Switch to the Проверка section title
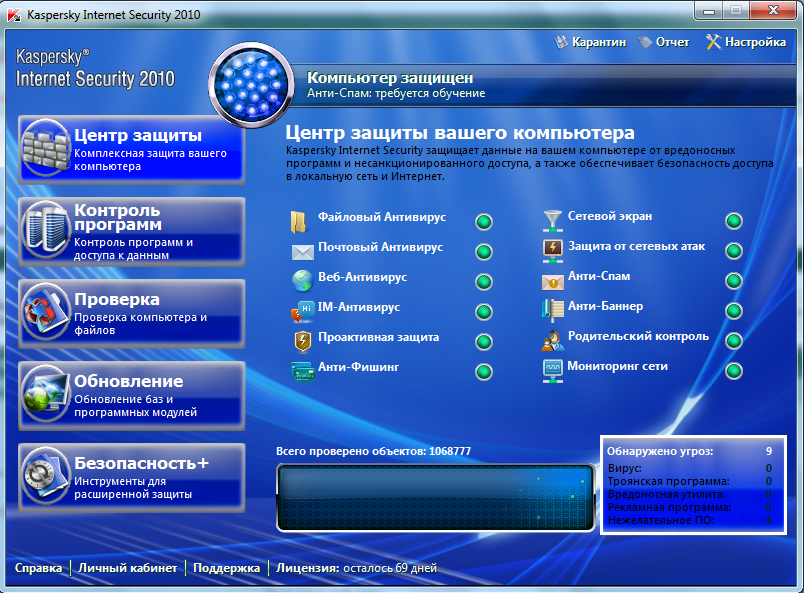Image resolution: width=804 pixels, height=593 pixels. (117, 300)
